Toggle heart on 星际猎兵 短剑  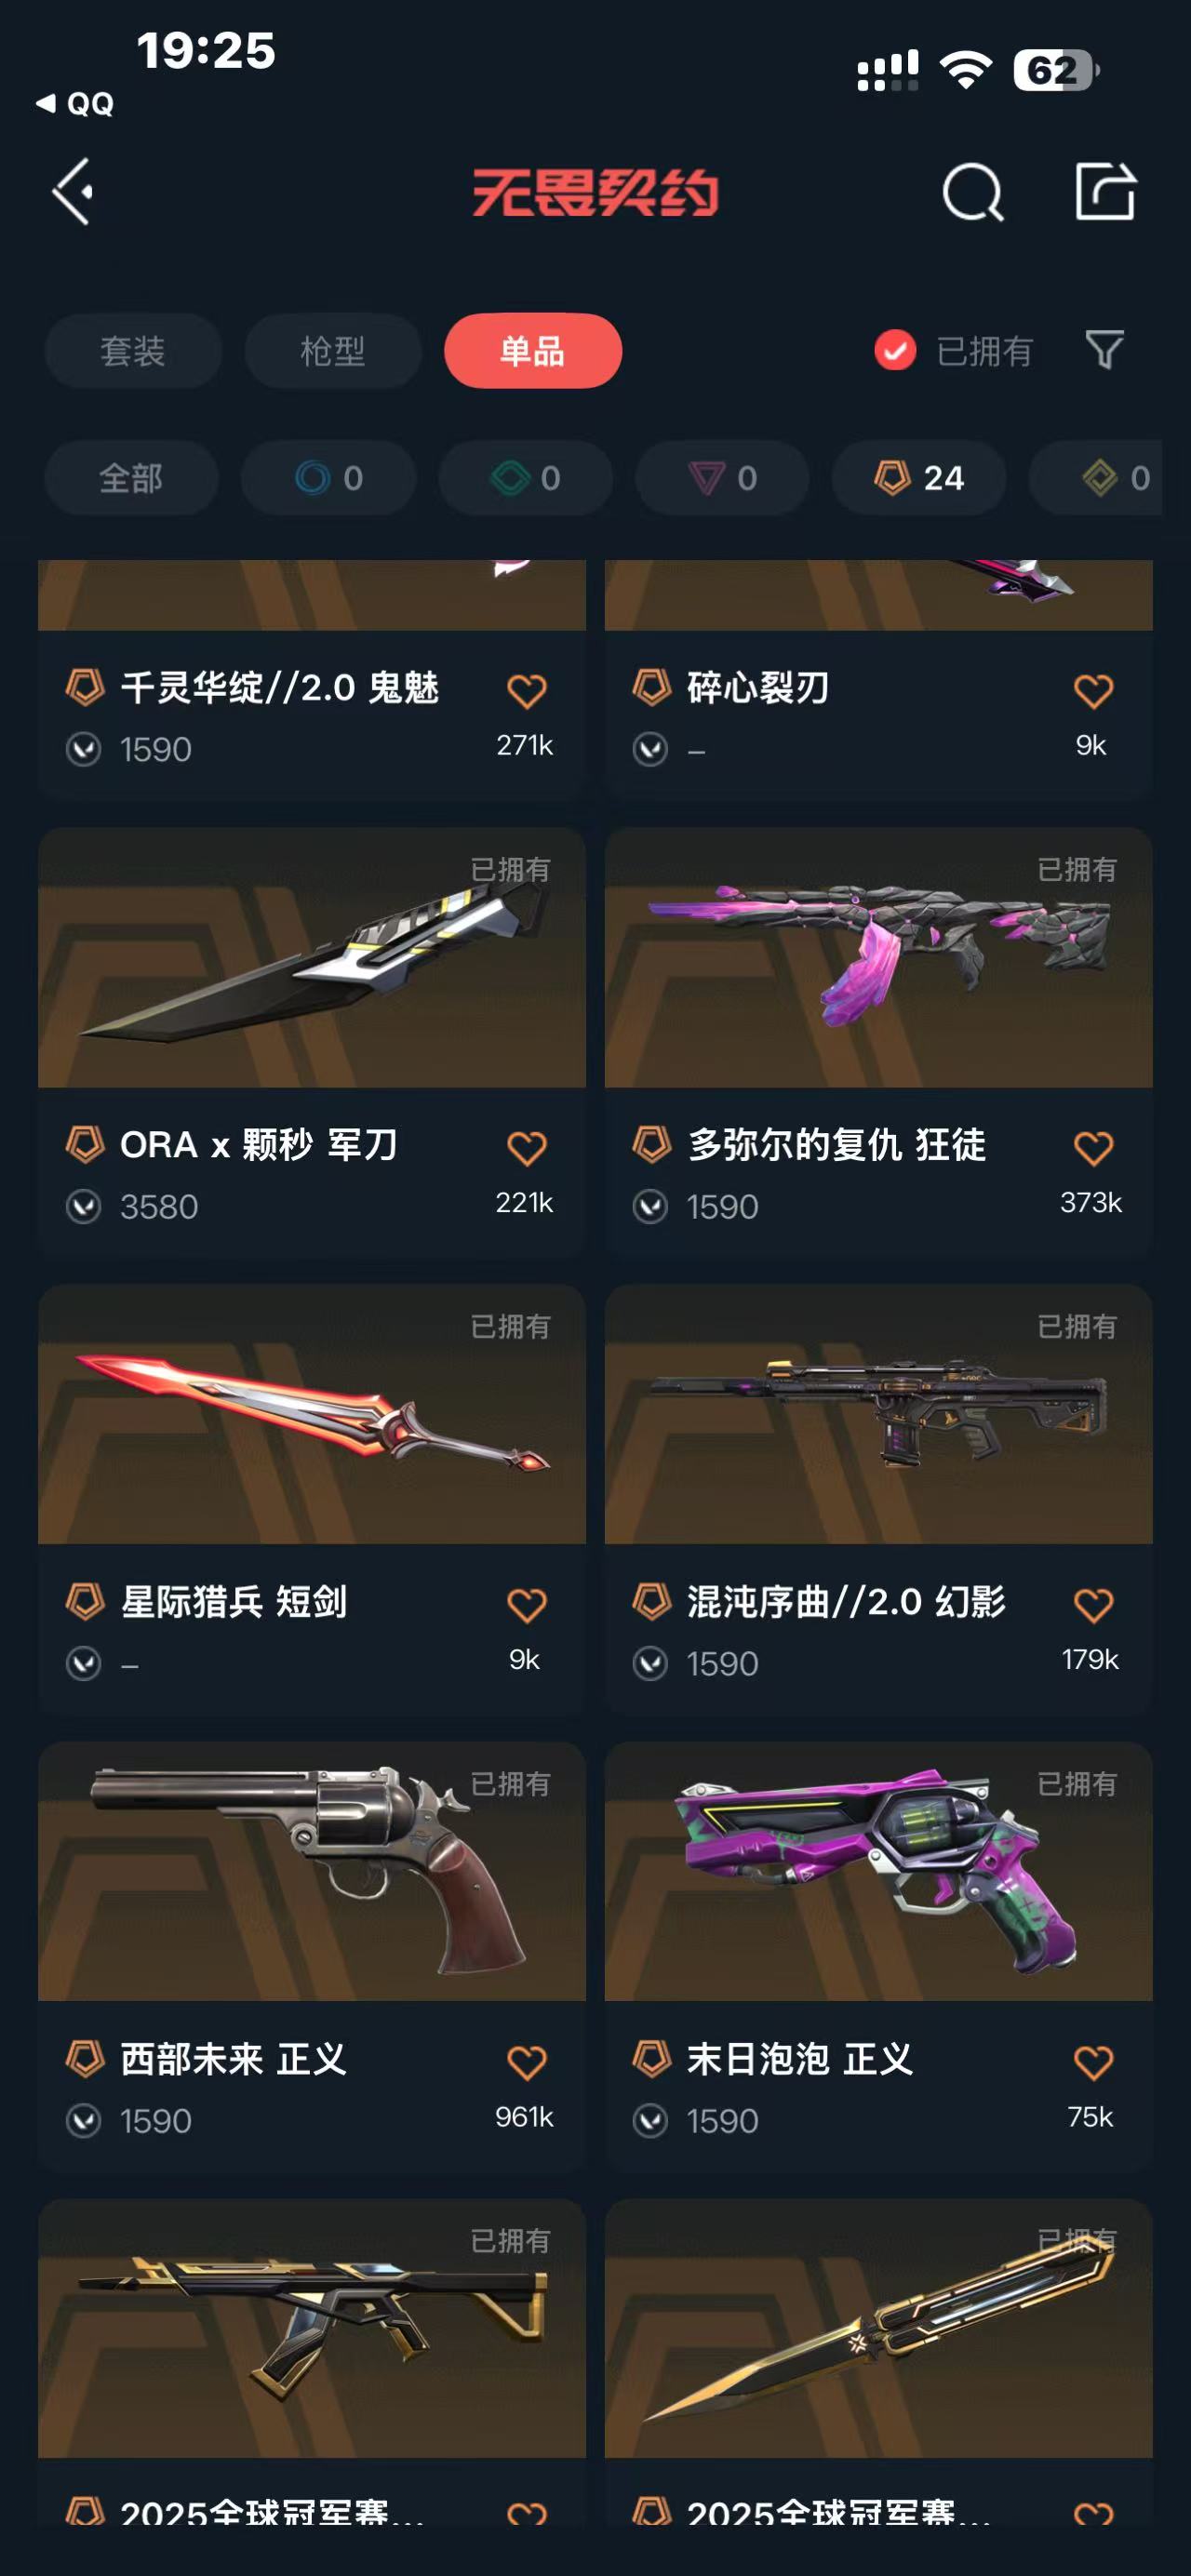point(527,1605)
